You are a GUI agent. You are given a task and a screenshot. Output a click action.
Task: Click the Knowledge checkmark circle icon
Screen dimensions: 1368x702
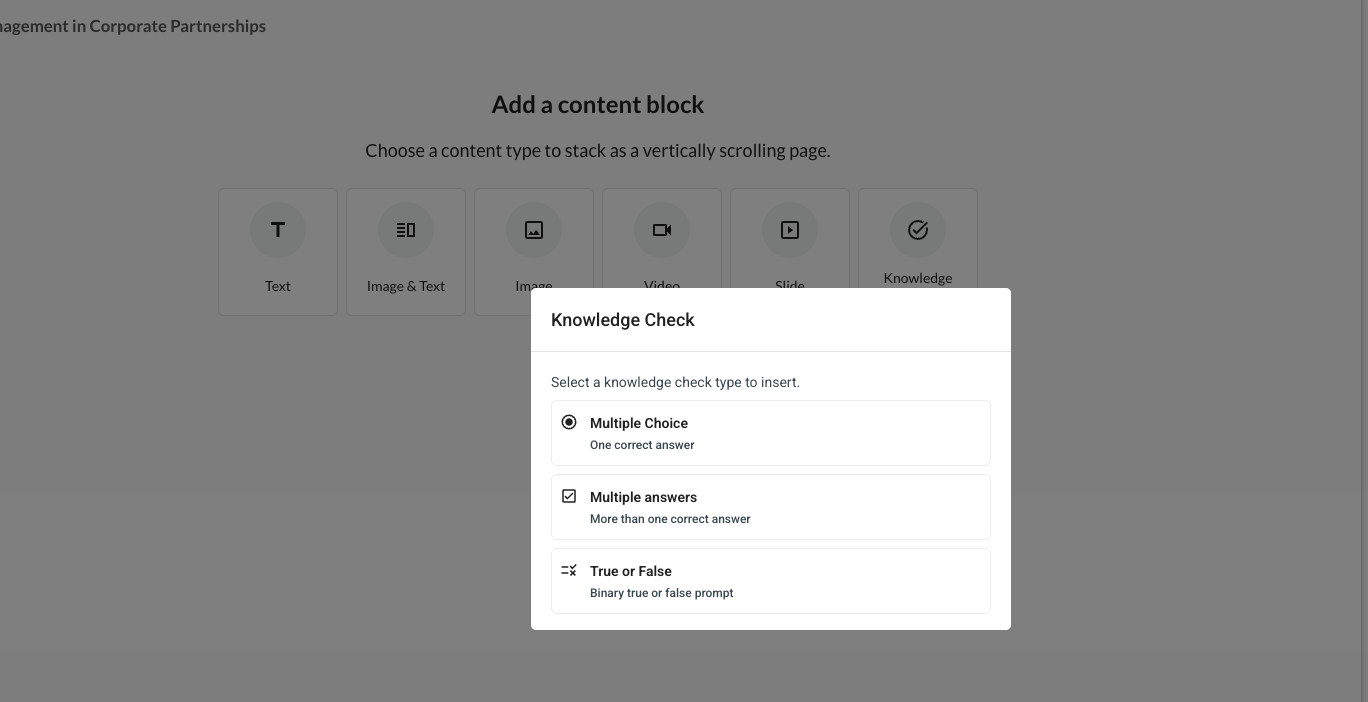pyautogui.click(x=918, y=230)
